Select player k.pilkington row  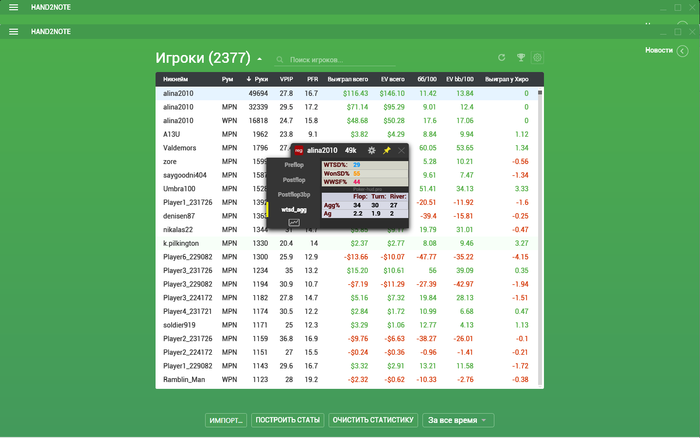click(x=346, y=243)
